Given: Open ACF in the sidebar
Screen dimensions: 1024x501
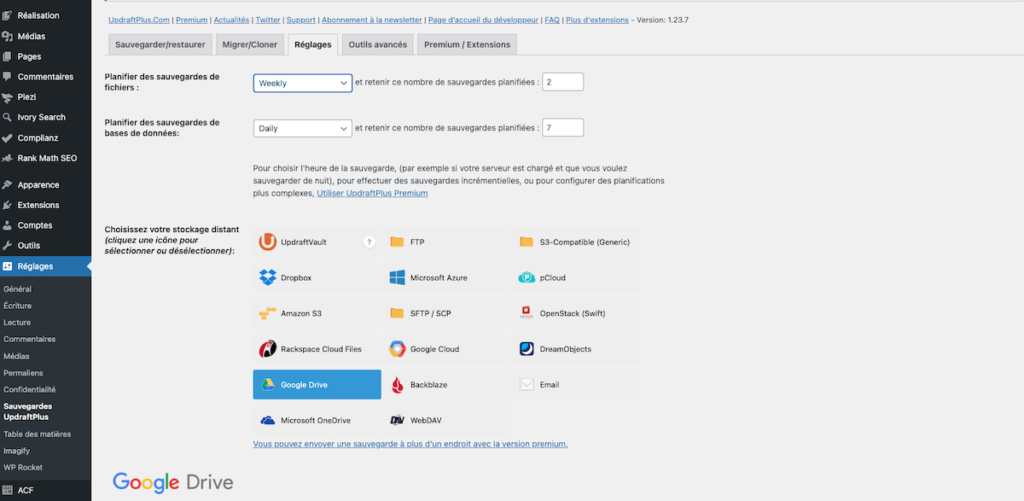Looking at the screenshot, I should click(x=25, y=490).
